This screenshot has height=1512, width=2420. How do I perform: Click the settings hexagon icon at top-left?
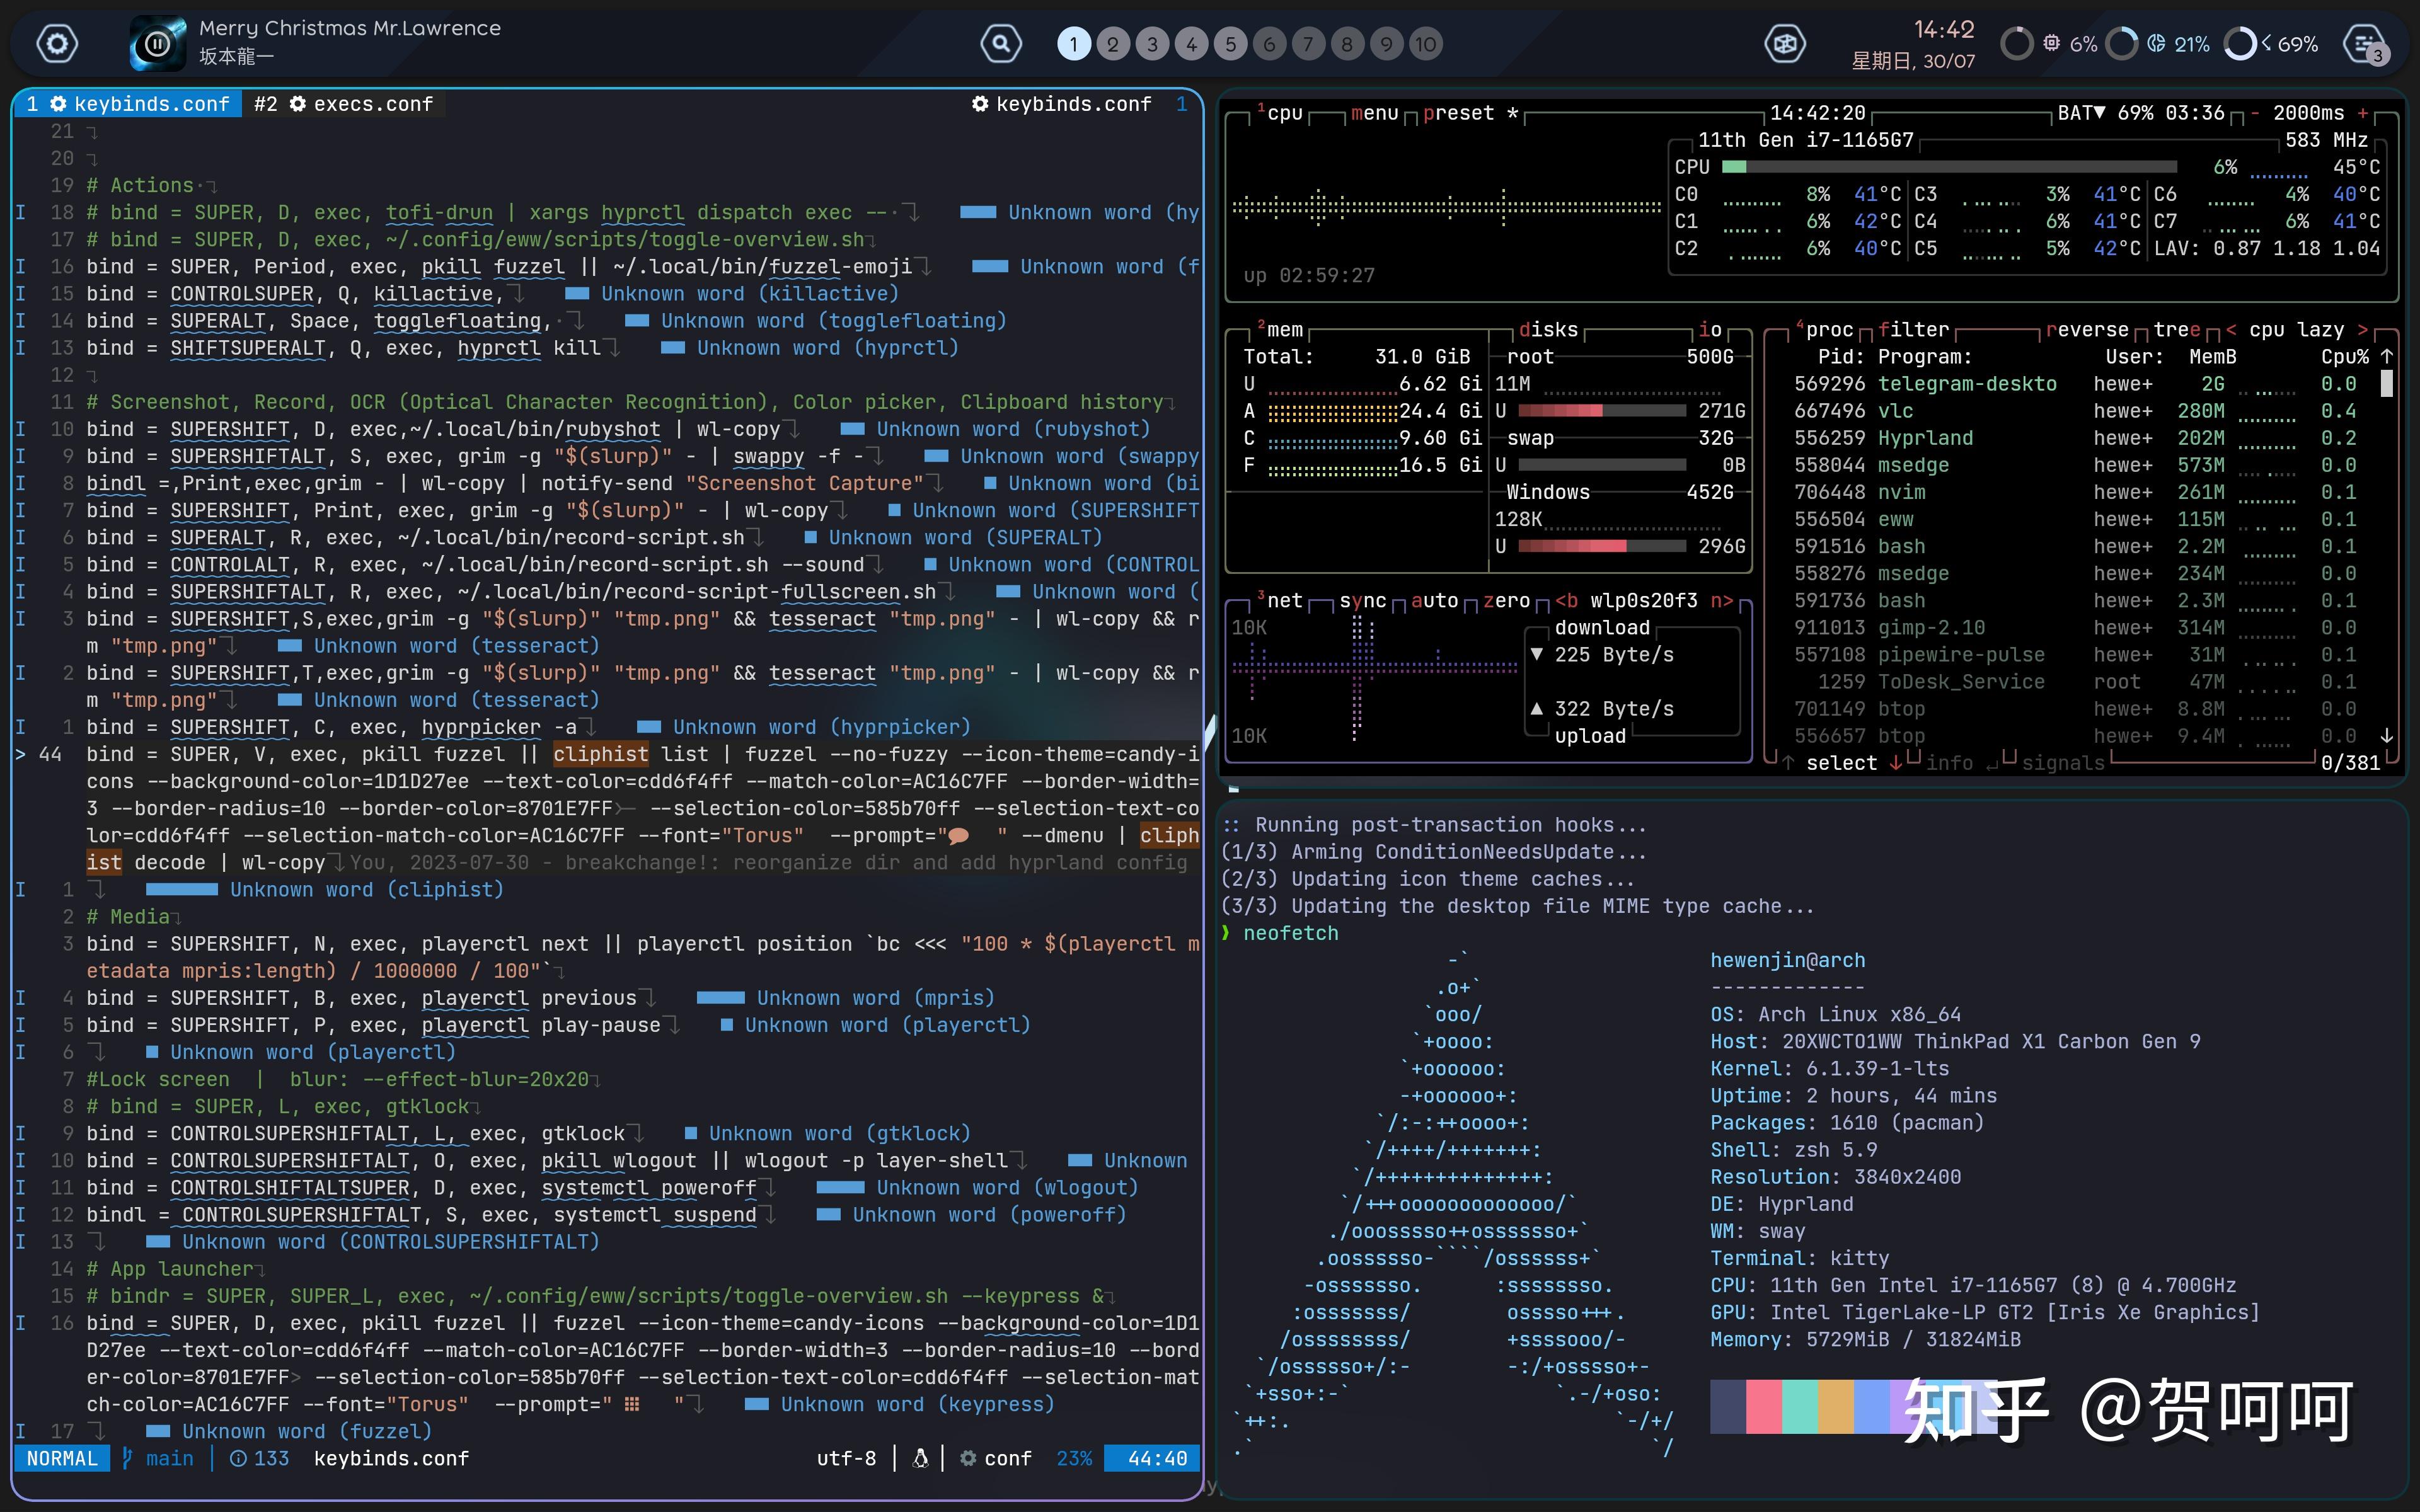click(57, 44)
